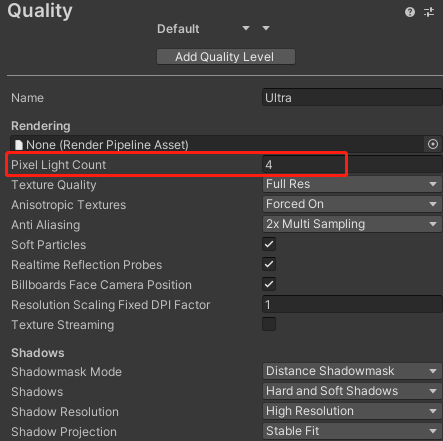This screenshot has height=441, width=443.
Task: Open the Shadowmask Mode dropdown
Action: (352, 371)
